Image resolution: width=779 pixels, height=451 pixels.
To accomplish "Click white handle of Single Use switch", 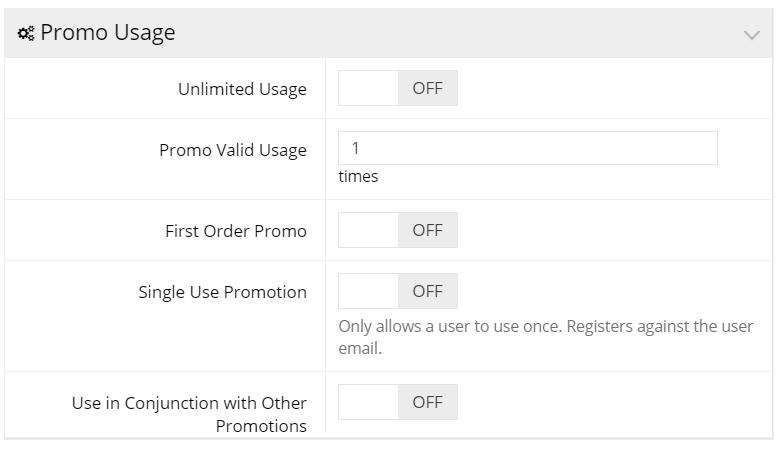I will (x=368, y=291).
